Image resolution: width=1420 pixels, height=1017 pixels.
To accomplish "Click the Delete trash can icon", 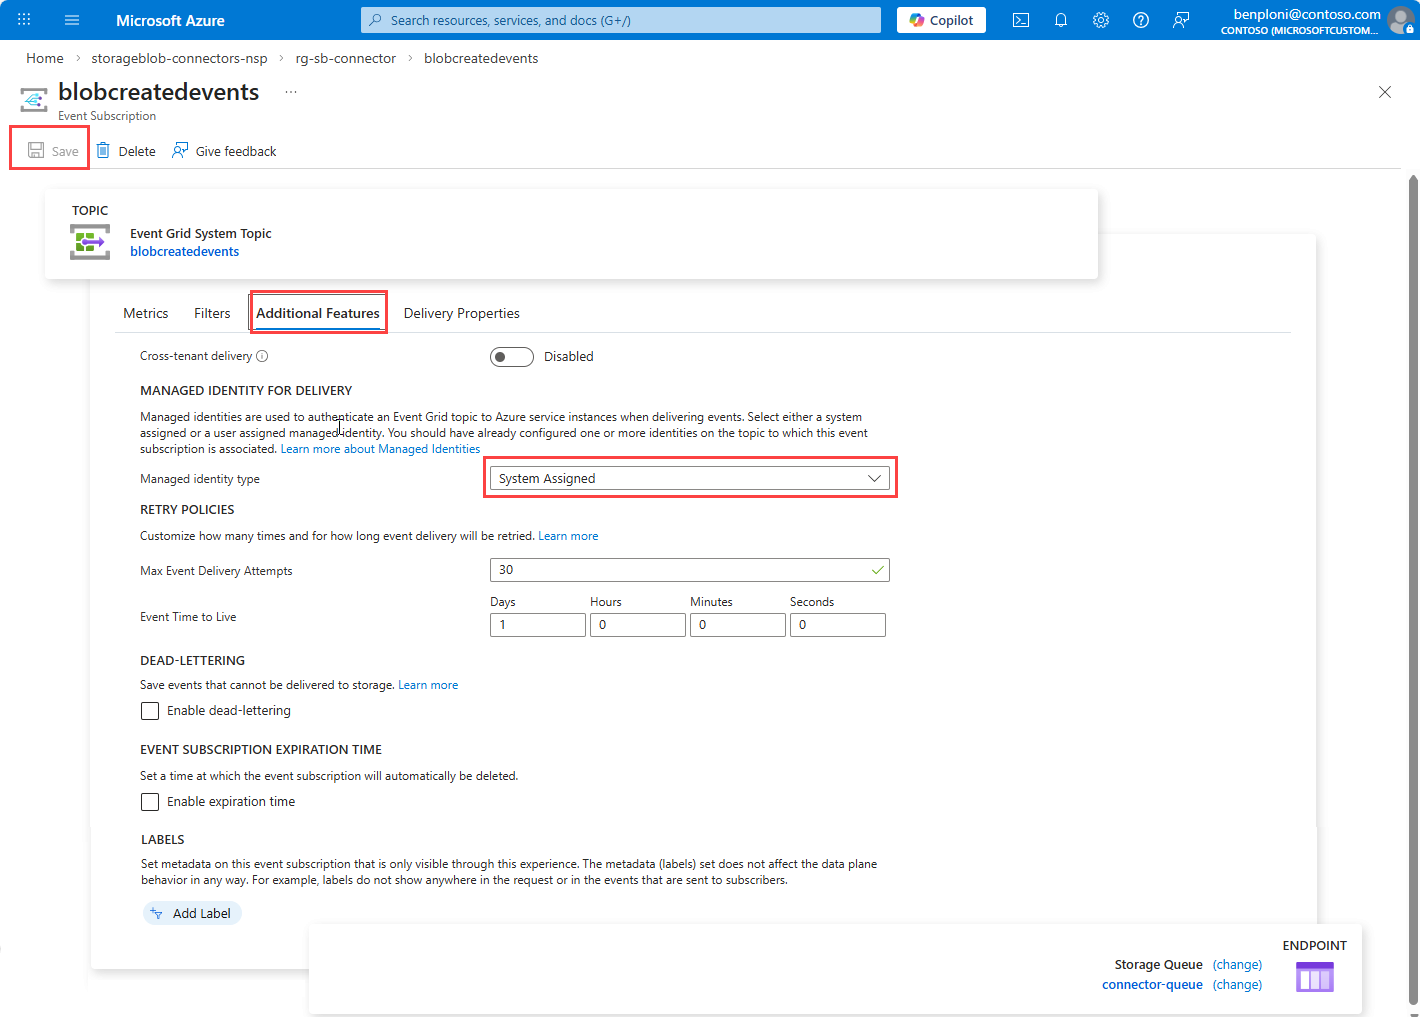I will coord(103,150).
